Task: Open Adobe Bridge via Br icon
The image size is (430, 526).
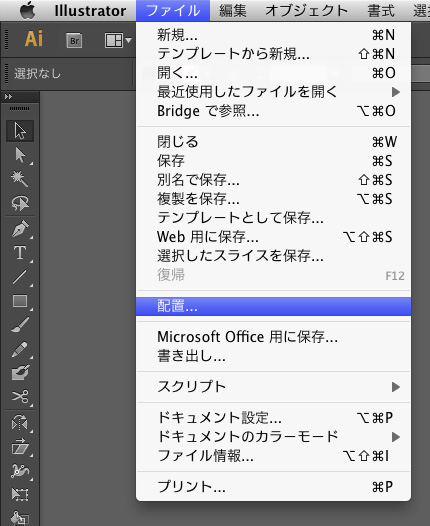Action: pyautogui.click(x=74, y=41)
